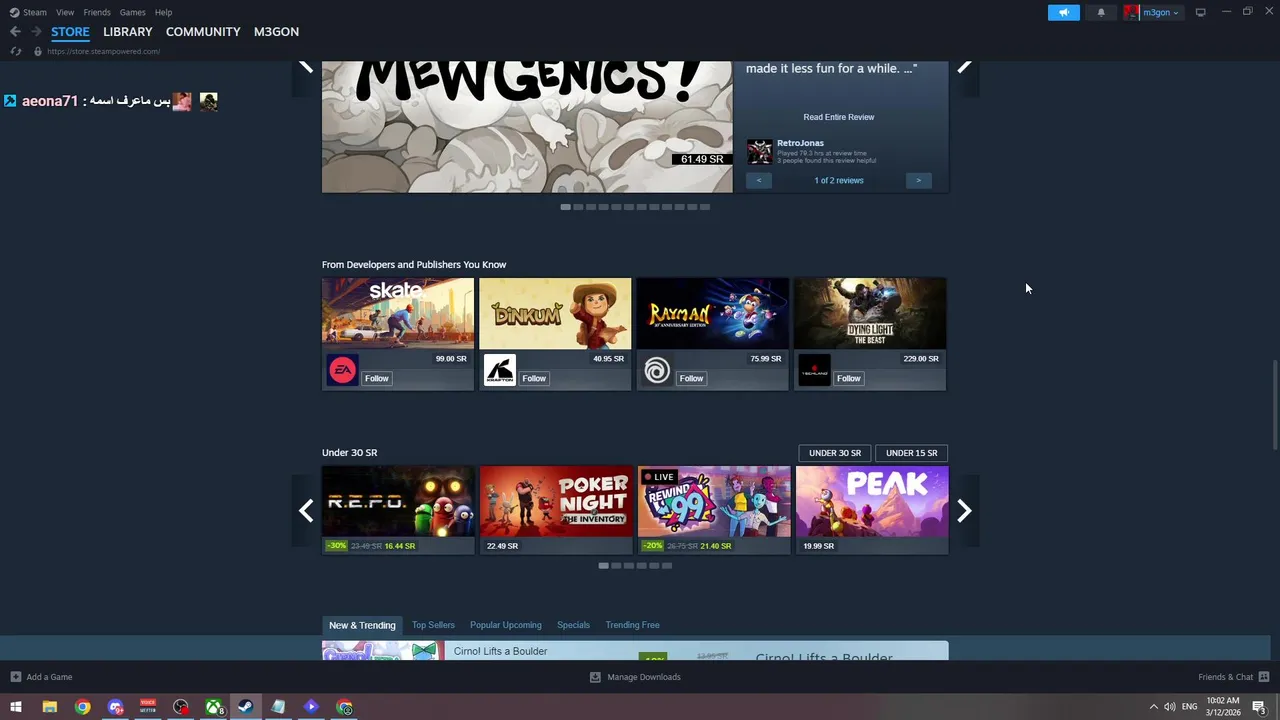Go back with the navigation back arrow
This screenshot has width=1280, height=720.
pos(15,32)
